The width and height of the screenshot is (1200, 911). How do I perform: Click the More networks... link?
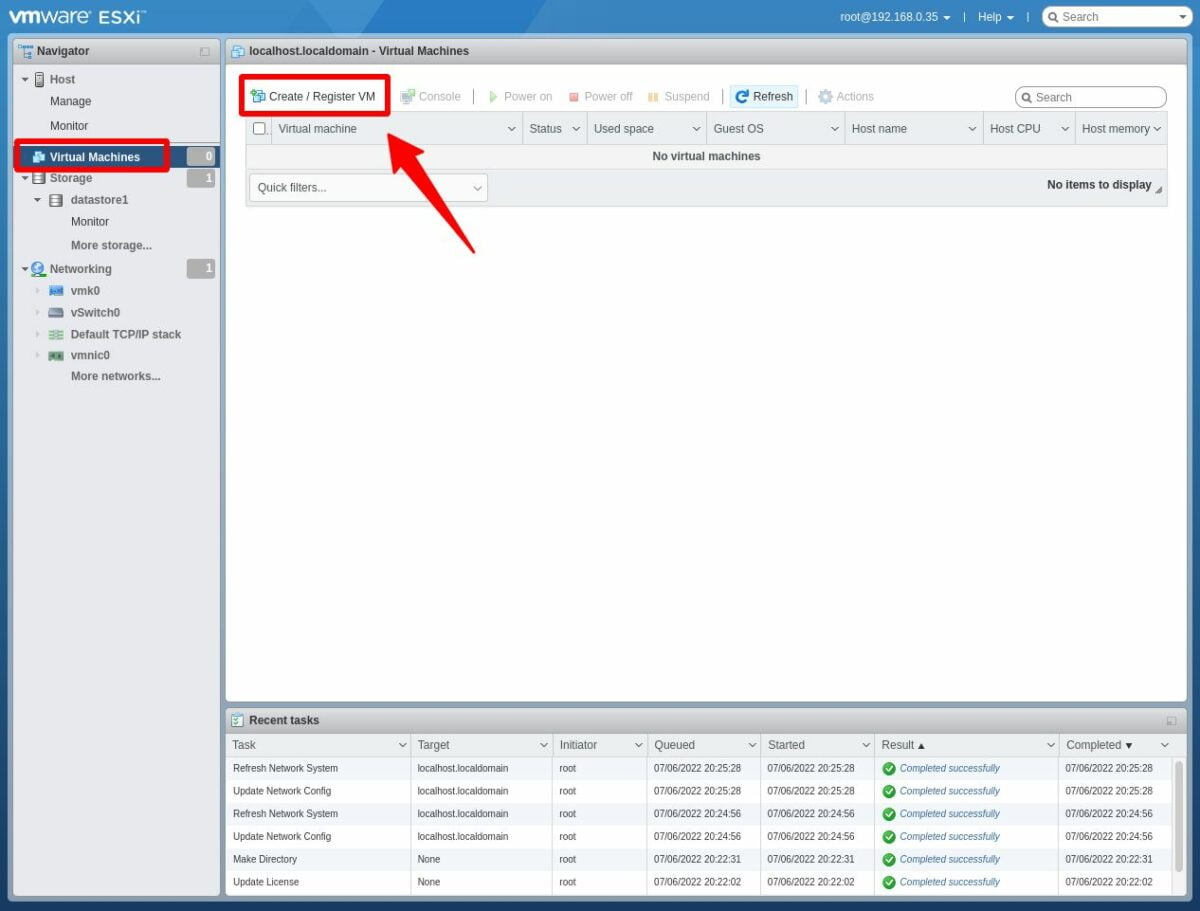click(x=115, y=376)
